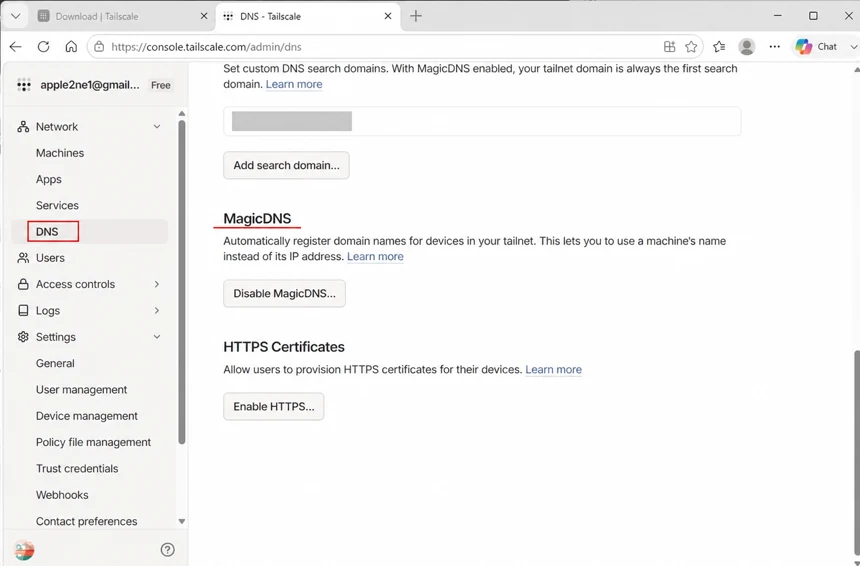860x566 pixels.
Task: Open Machines in sidebar
Action: 60,153
